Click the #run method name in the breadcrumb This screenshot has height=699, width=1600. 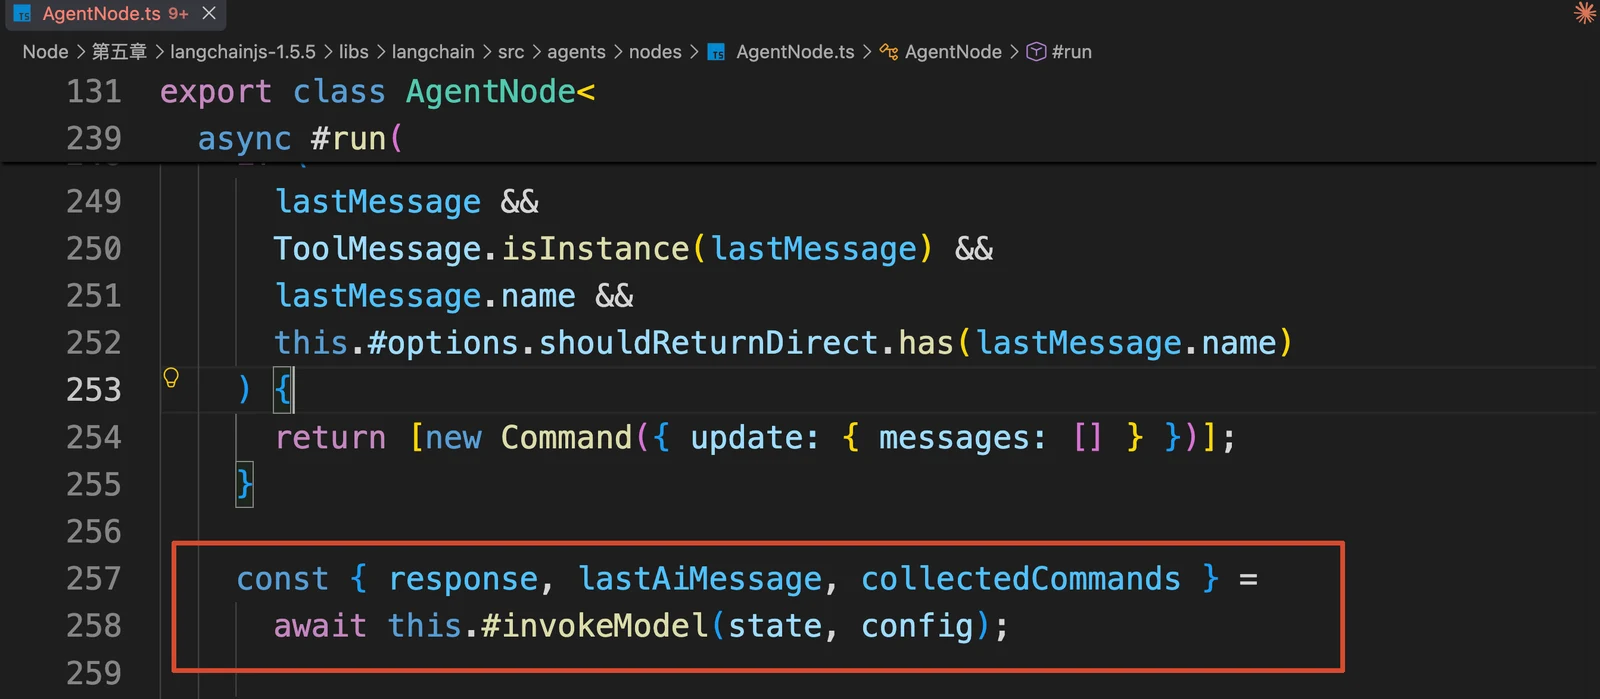1072,52
